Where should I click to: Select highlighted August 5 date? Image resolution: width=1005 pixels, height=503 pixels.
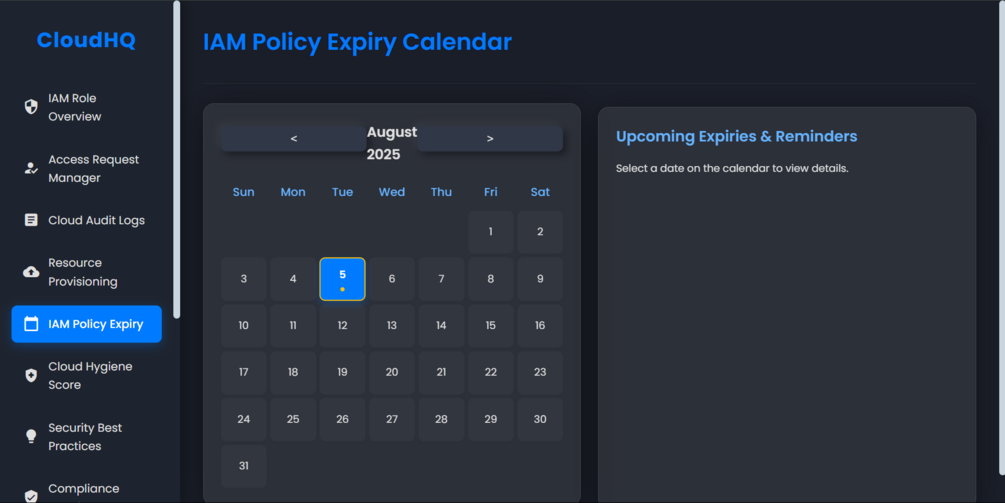(x=342, y=279)
